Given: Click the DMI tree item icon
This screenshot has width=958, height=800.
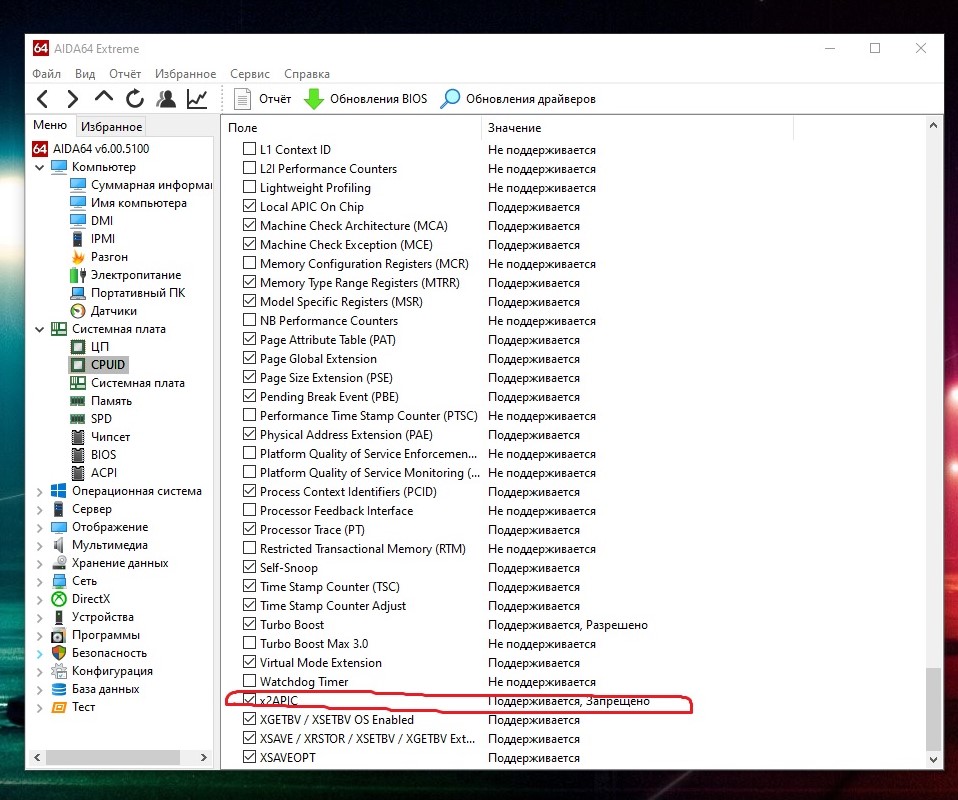Looking at the screenshot, I should [x=78, y=221].
